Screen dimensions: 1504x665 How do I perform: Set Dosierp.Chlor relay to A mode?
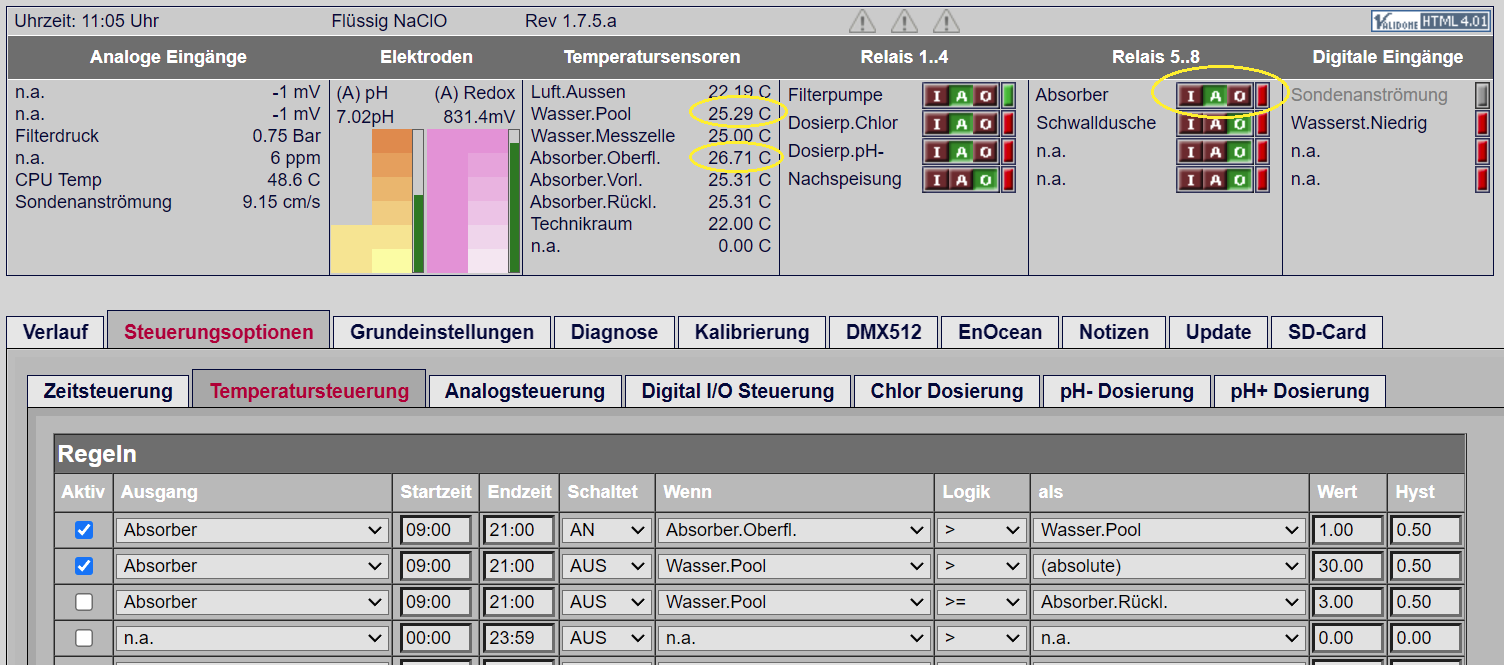961,123
